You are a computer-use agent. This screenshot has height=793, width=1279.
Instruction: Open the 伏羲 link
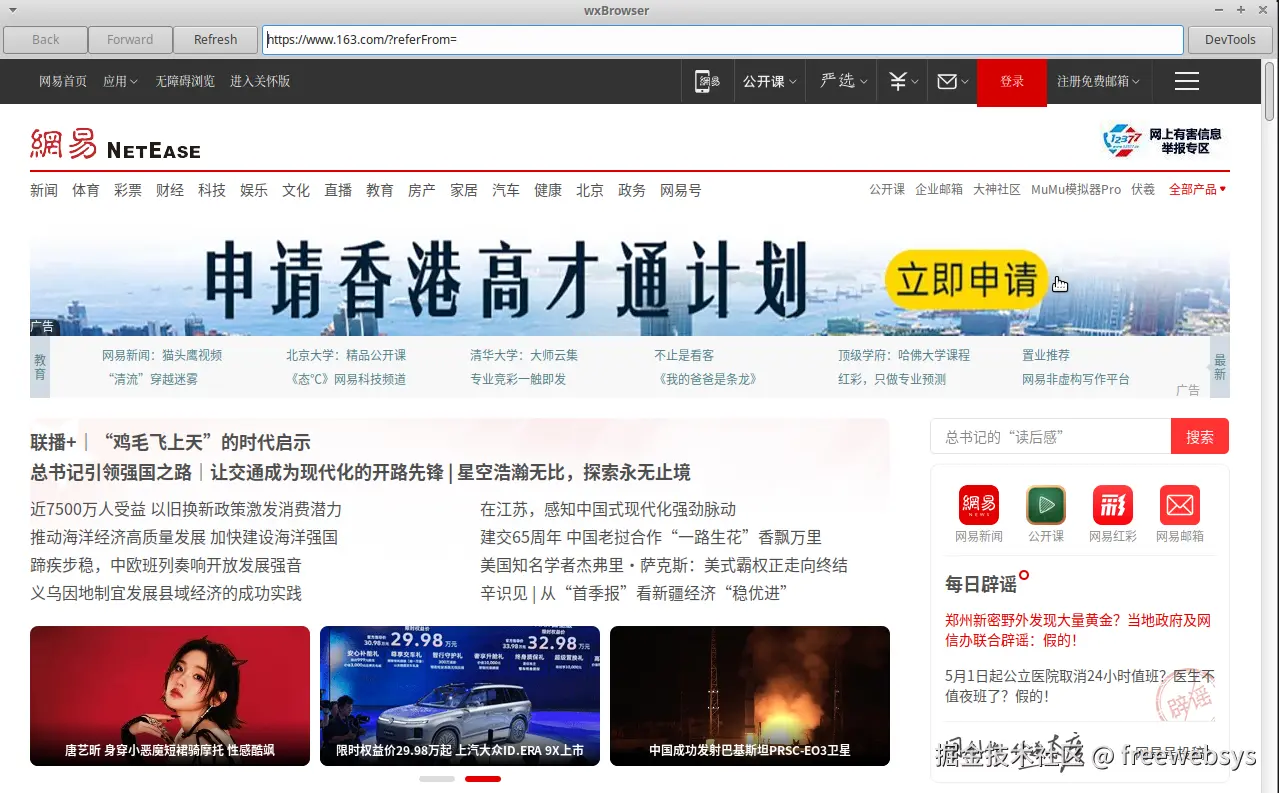tap(1143, 189)
